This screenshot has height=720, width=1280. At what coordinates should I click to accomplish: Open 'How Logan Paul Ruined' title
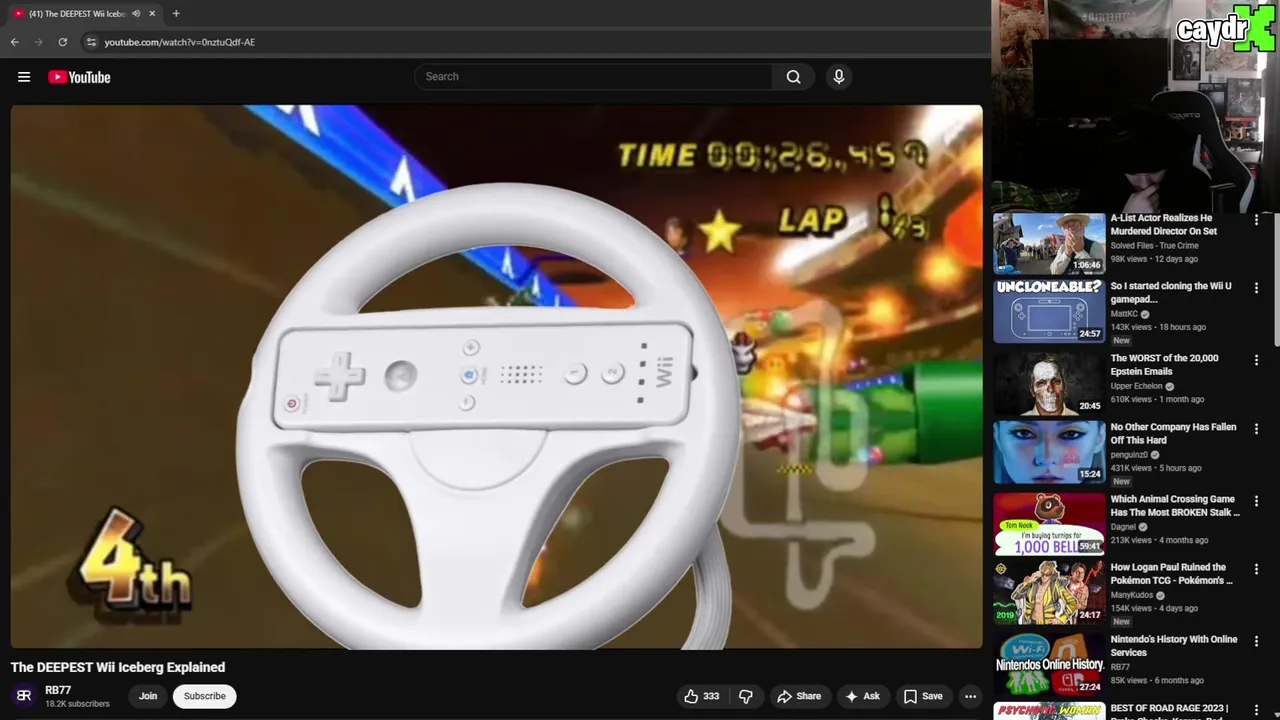[x=1171, y=573]
